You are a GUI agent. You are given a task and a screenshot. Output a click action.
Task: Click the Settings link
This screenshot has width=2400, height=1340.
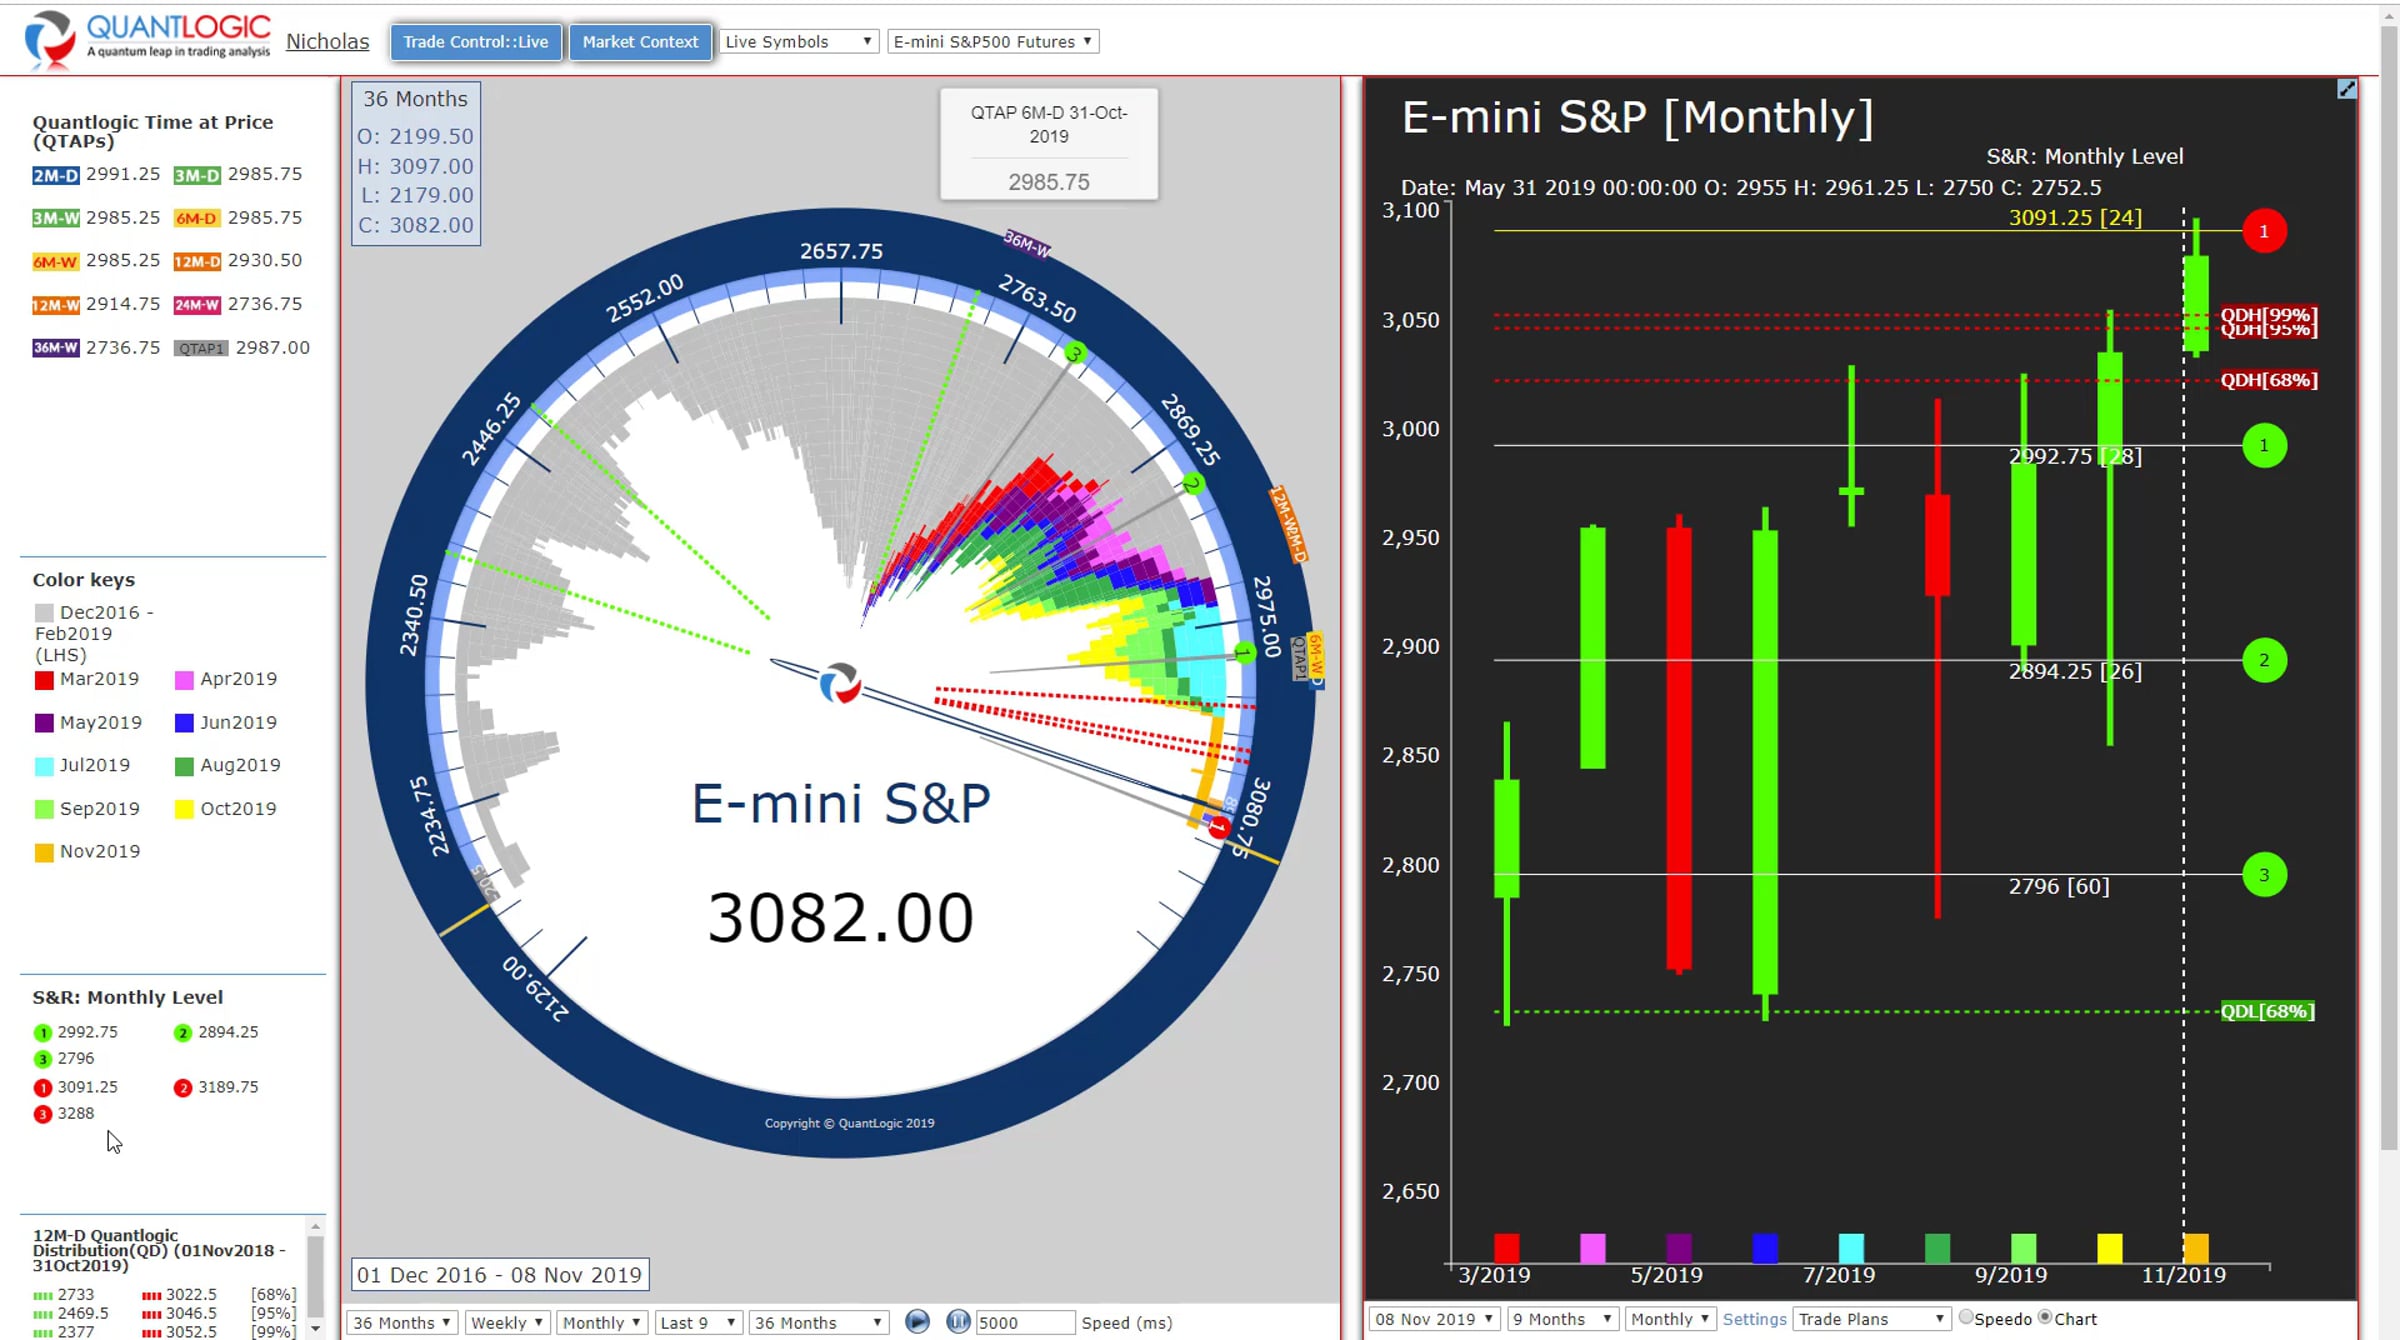tap(1754, 1319)
